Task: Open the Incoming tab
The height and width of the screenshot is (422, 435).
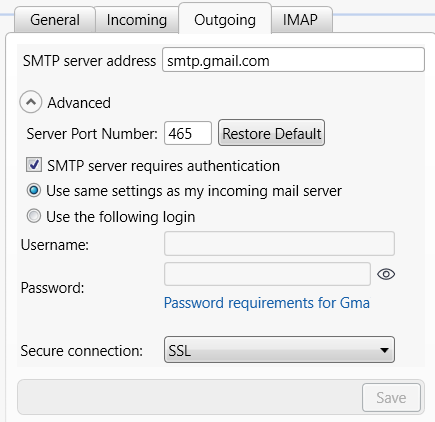Action: click(x=137, y=20)
